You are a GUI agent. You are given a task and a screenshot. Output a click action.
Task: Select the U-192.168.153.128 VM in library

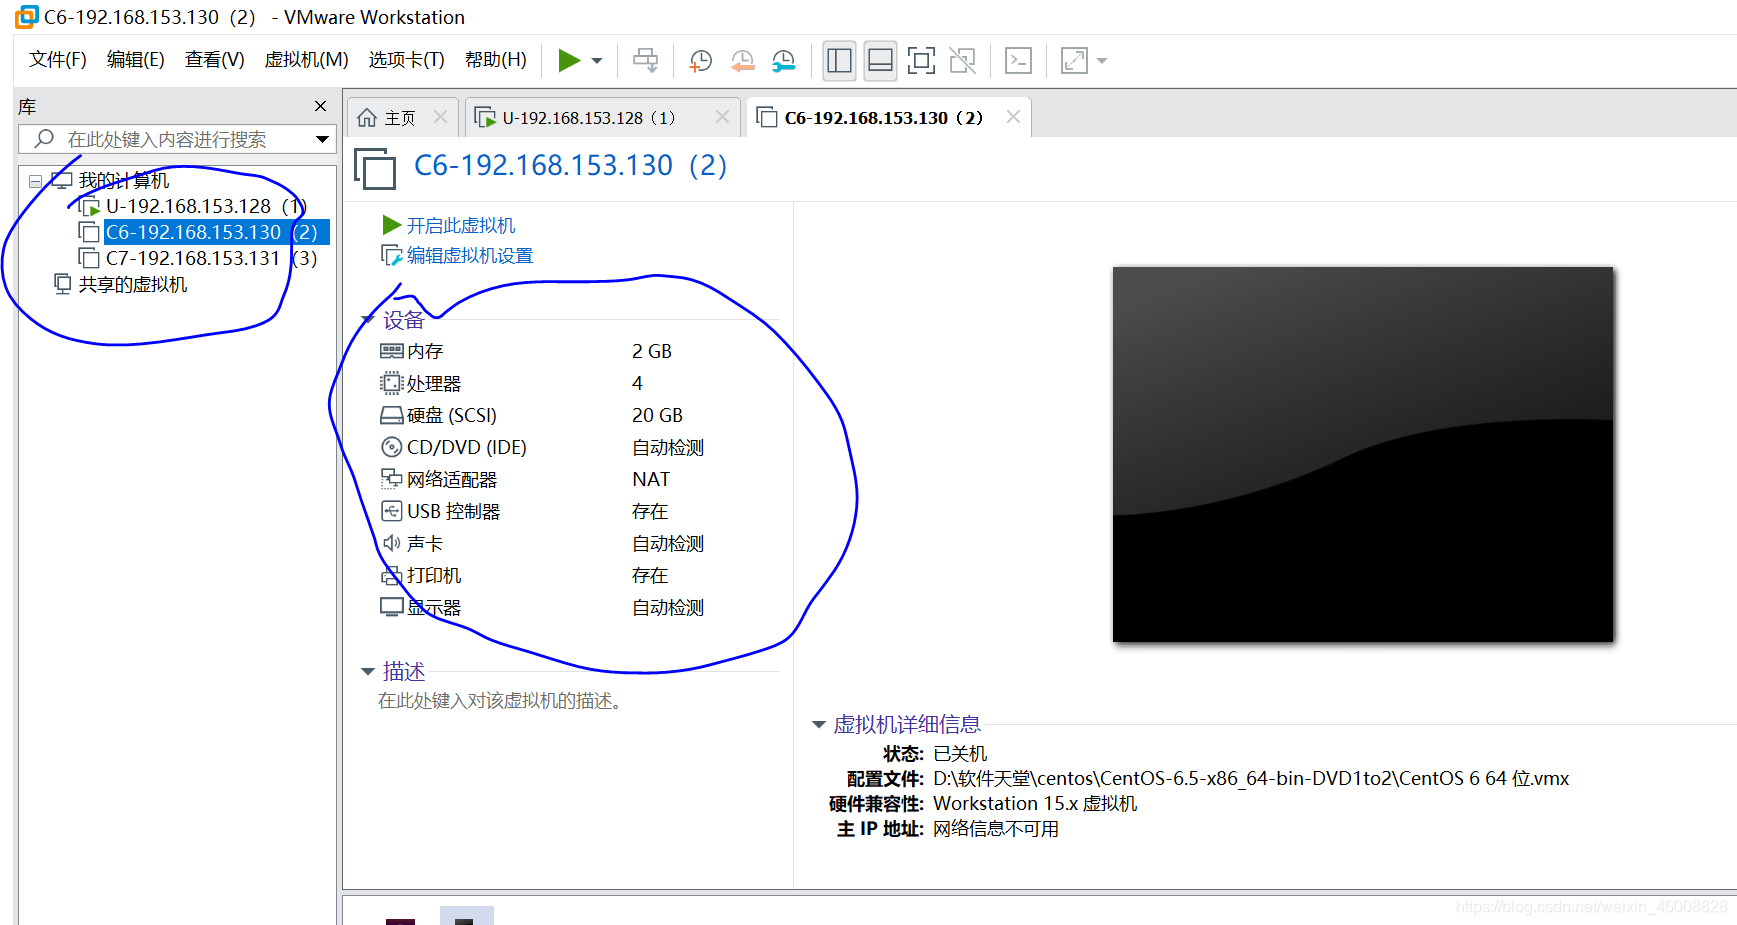click(205, 206)
